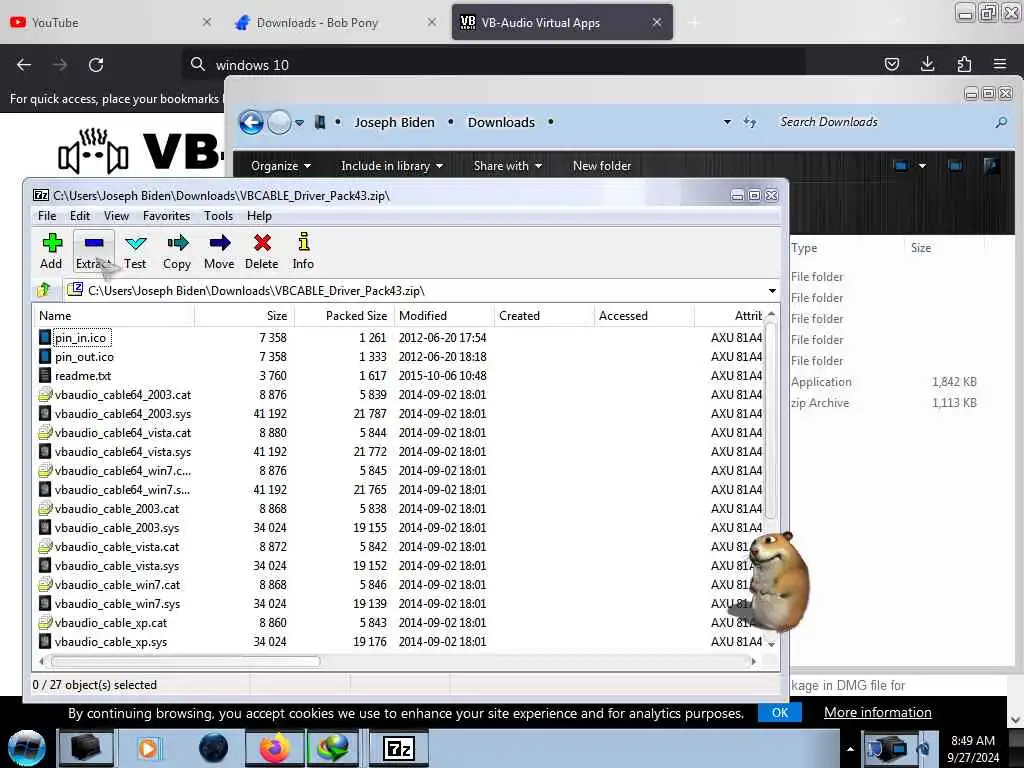The image size is (1024, 768).
Task: Open Explorer recent locations dropdown arrow
Action: tap(299, 123)
